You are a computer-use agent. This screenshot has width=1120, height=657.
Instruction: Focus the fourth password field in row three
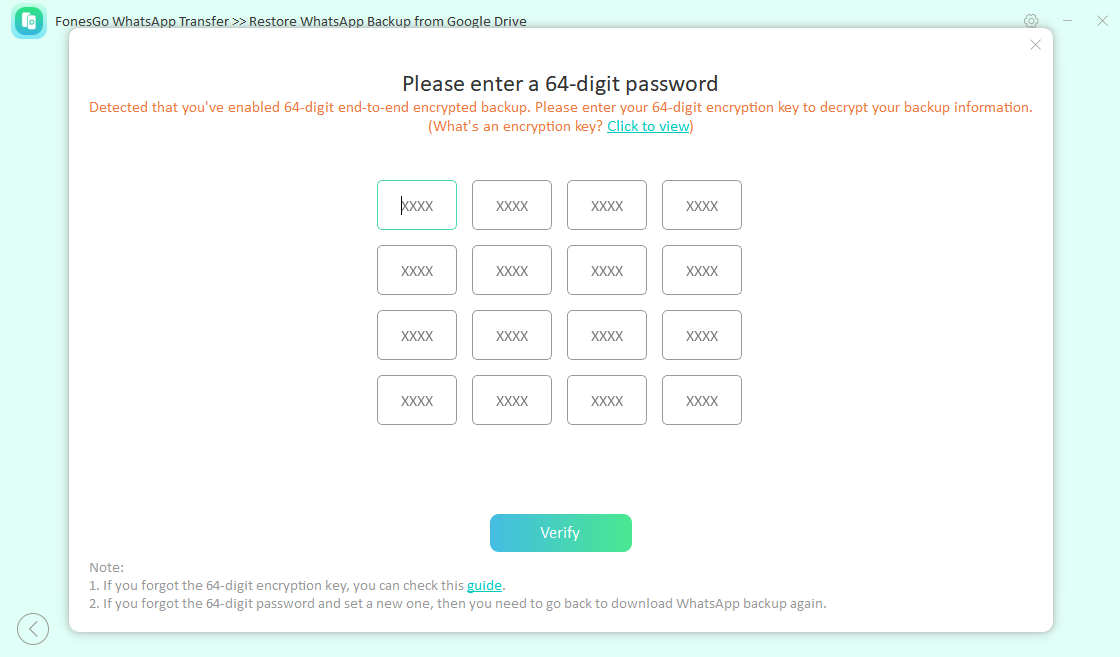702,335
